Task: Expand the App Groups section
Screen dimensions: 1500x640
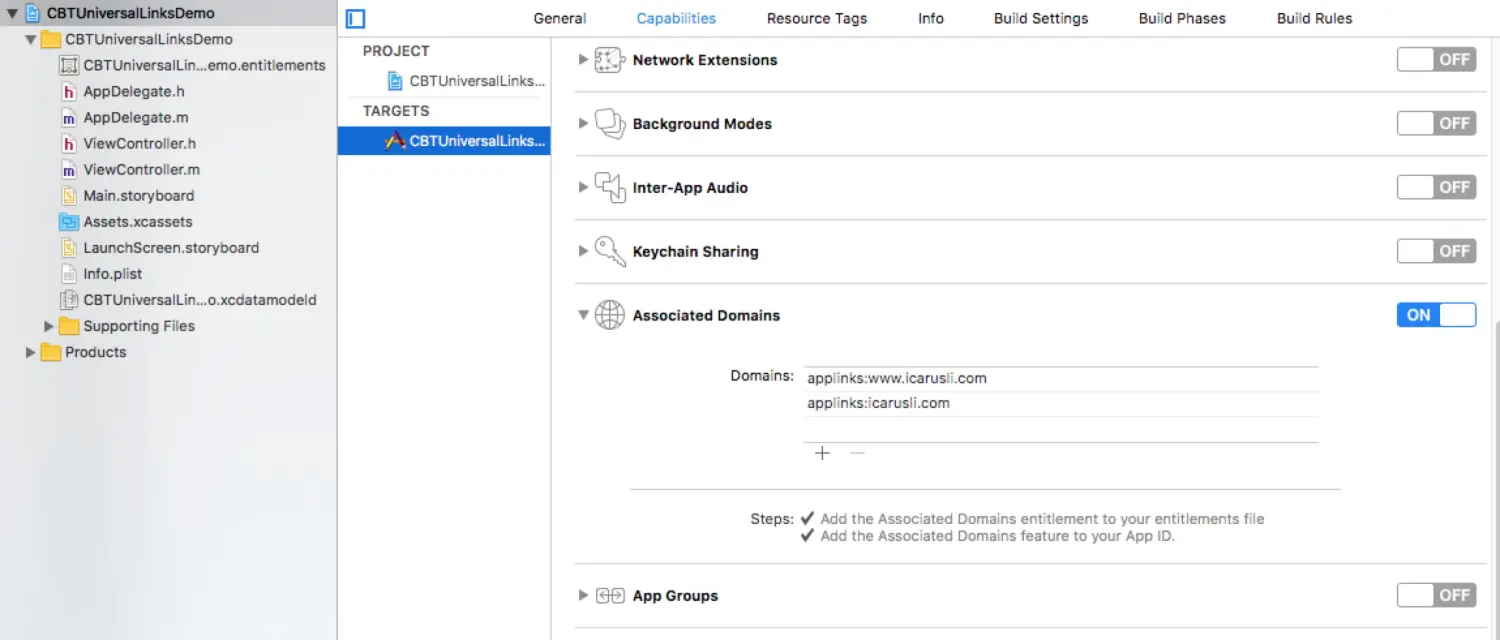Action: tap(584, 596)
